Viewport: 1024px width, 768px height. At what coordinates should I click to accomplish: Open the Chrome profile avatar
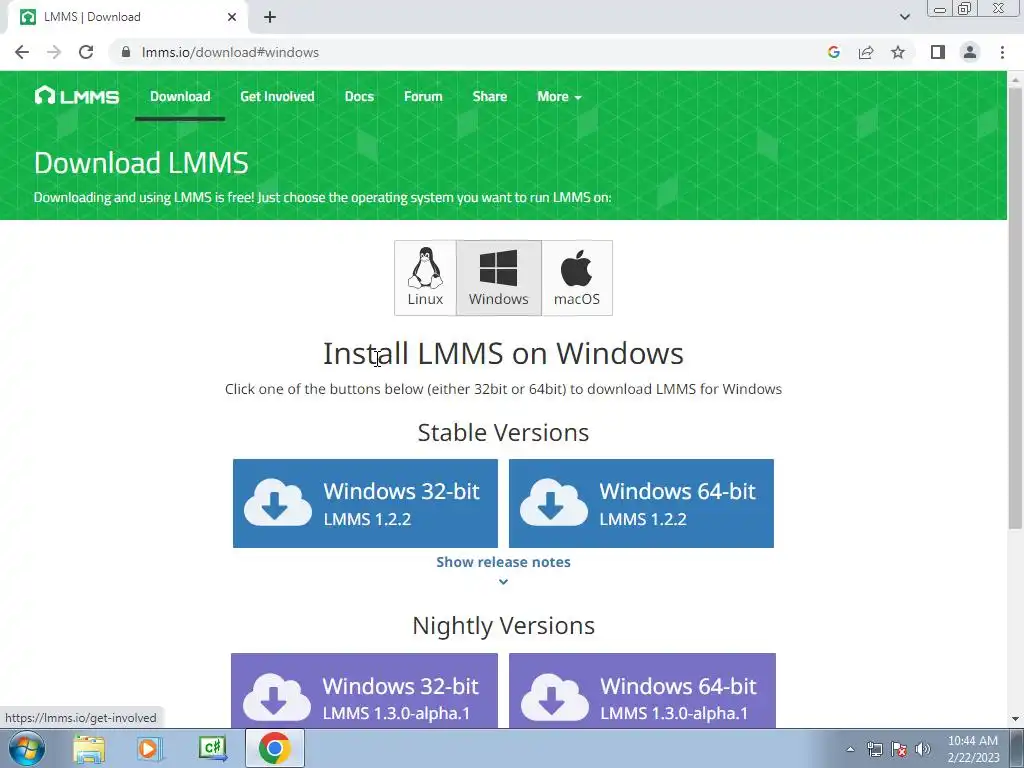click(x=970, y=52)
